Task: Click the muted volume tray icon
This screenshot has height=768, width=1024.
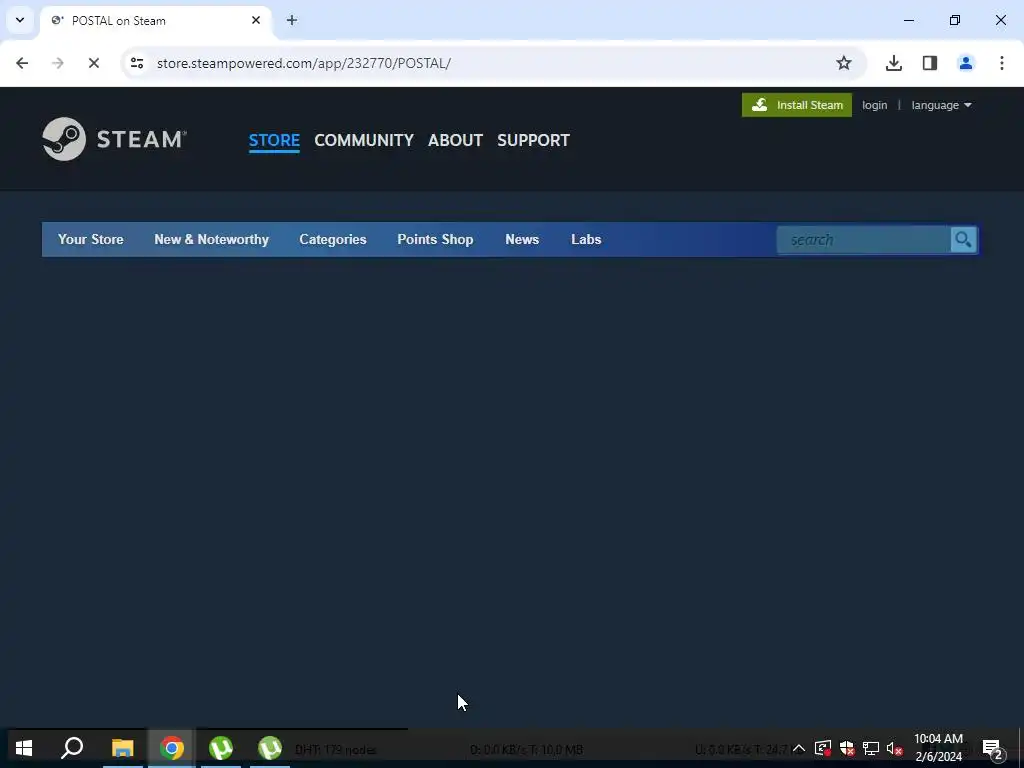Action: click(895, 748)
